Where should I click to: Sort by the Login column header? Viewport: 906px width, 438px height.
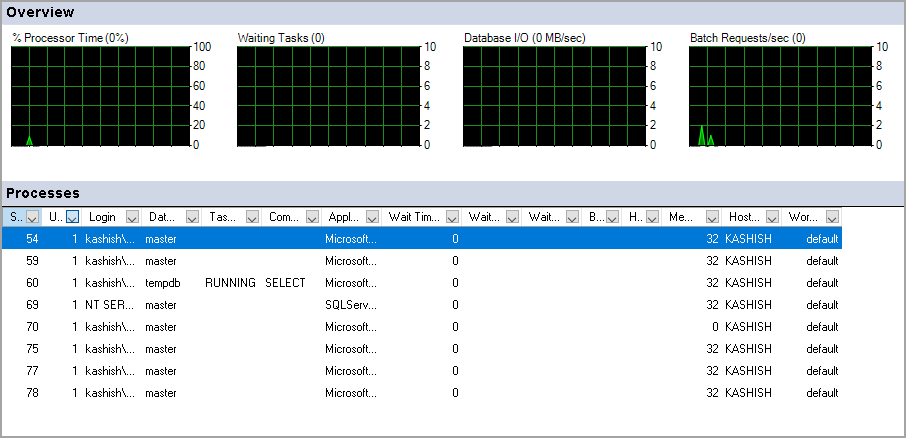[103, 217]
